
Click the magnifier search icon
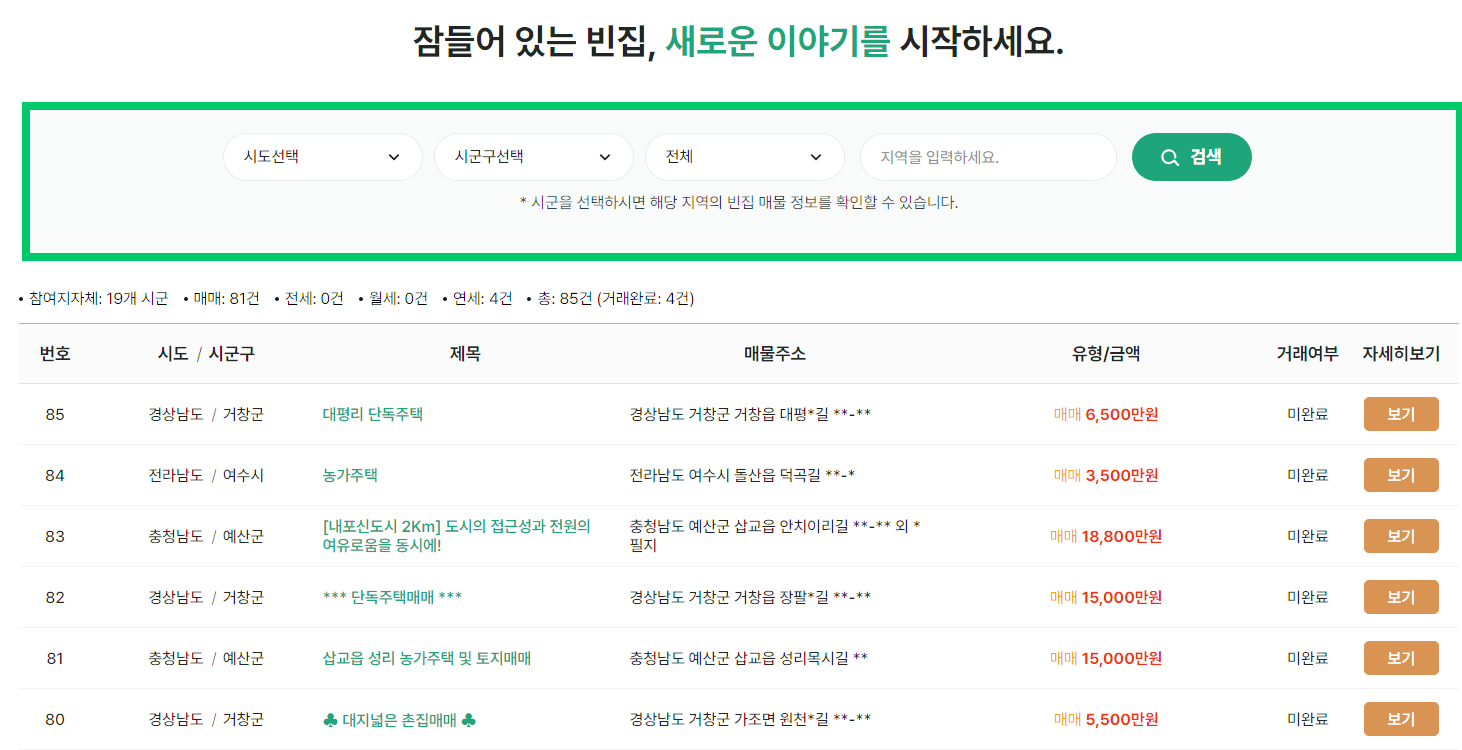1168,156
